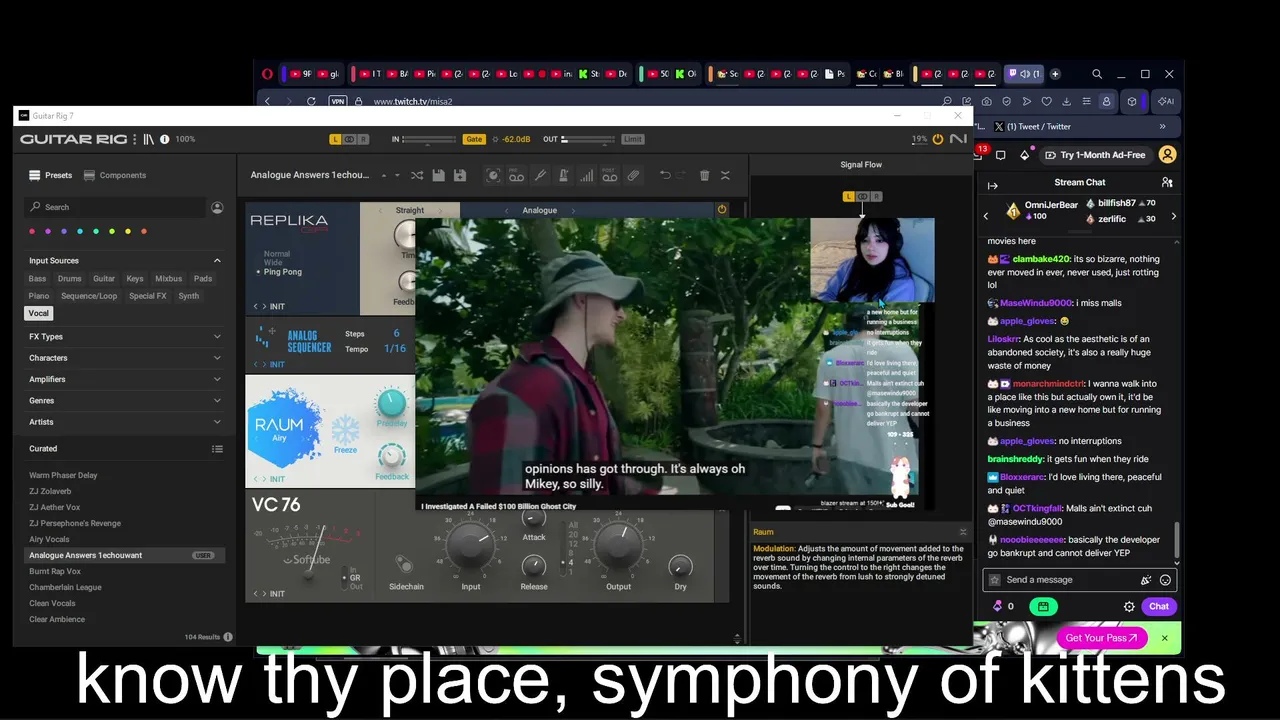The width and height of the screenshot is (1280, 720).
Task: Select right input channel R in header
Action: (x=363, y=139)
